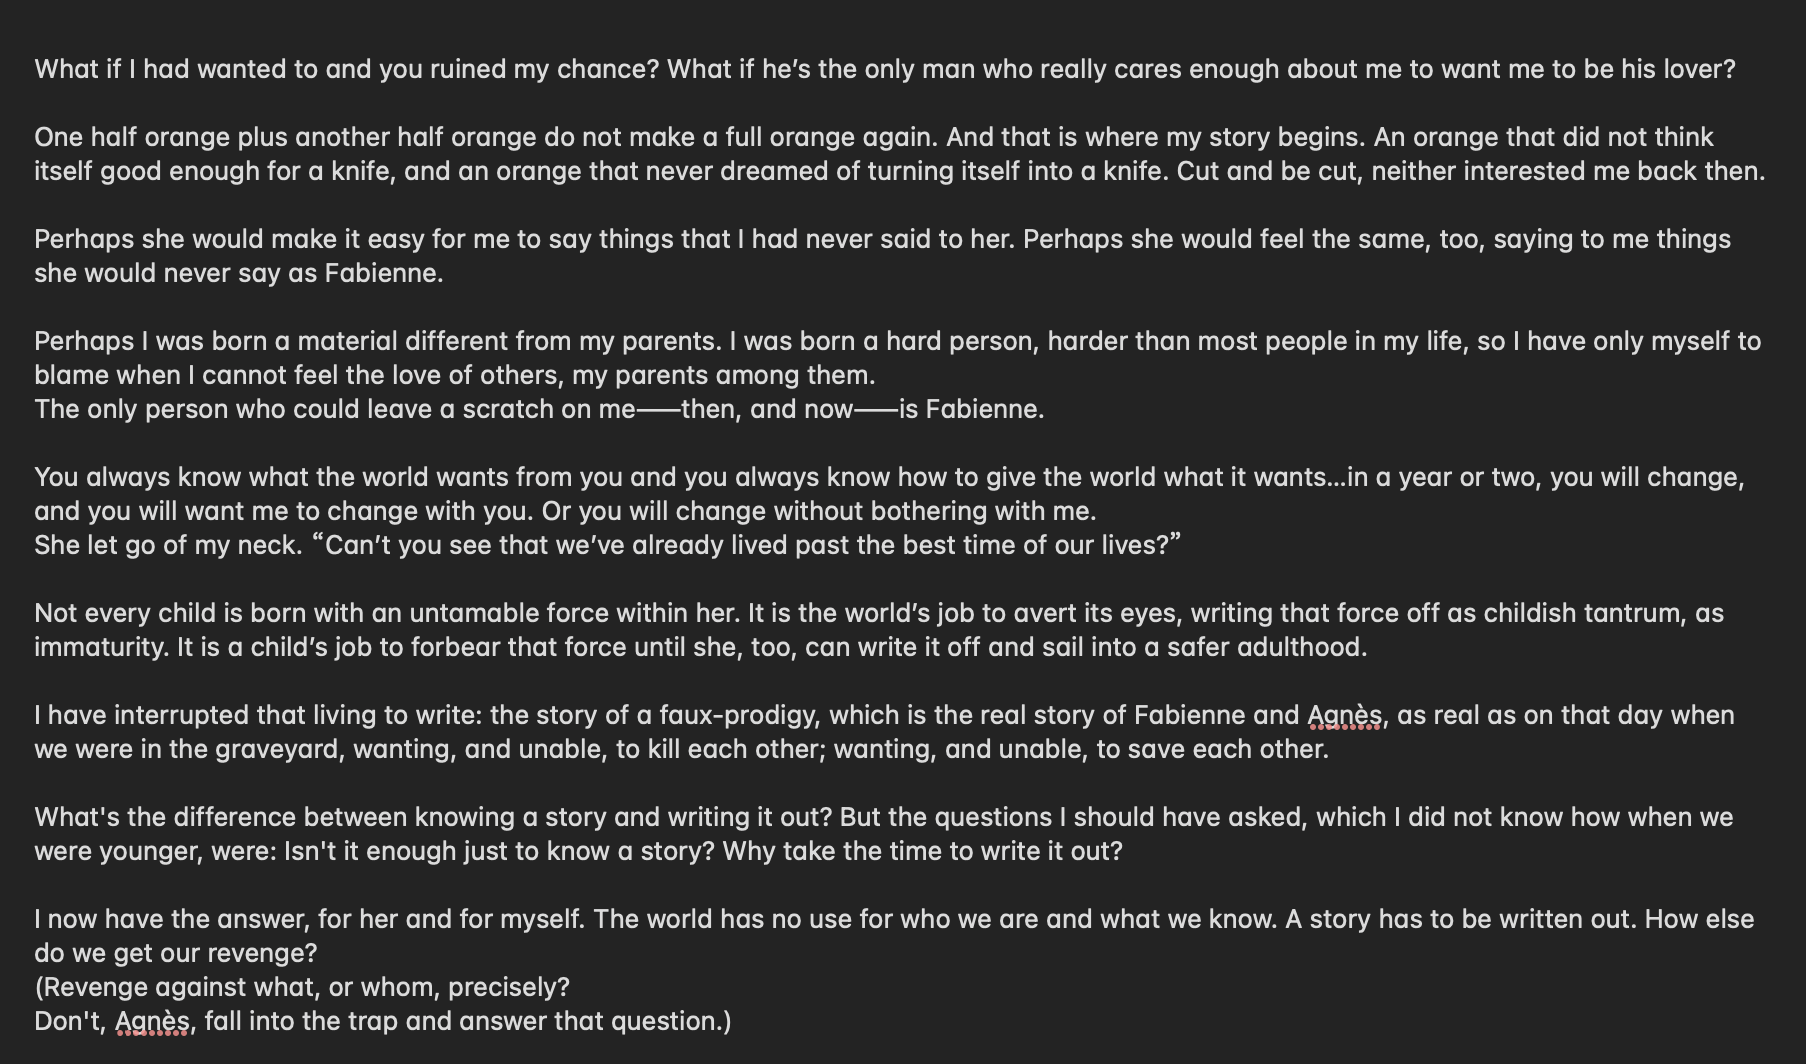The height and width of the screenshot is (1064, 1806).
Task: Click the word "lover?" ending the first line
Action: [1699, 70]
